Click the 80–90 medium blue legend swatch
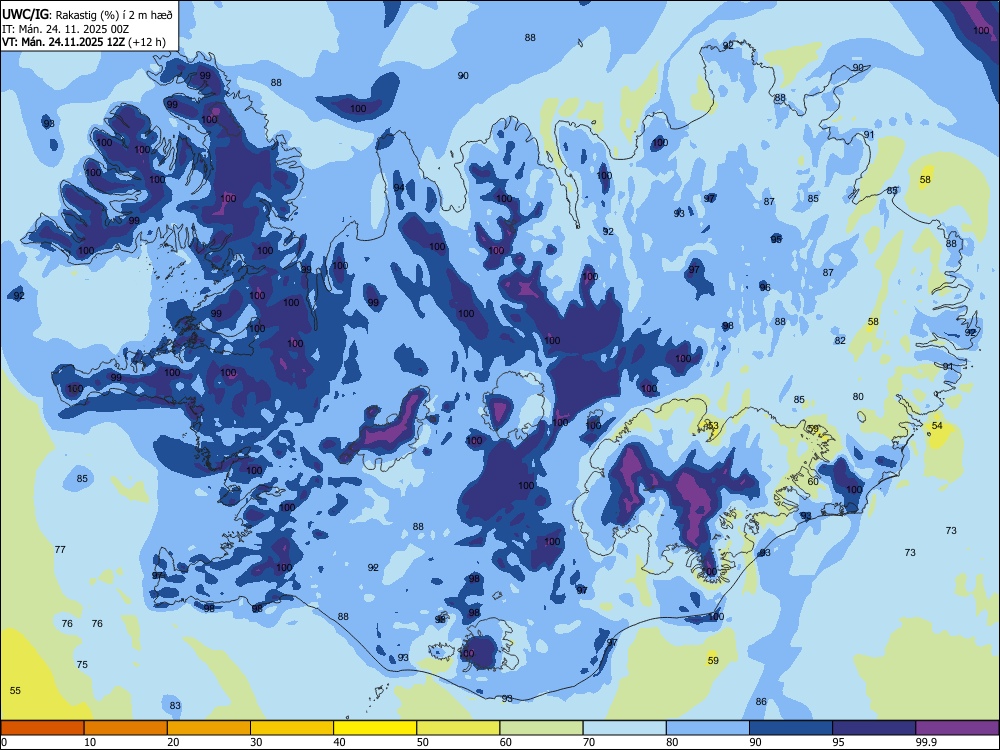The width and height of the screenshot is (1000, 750). tap(708, 728)
